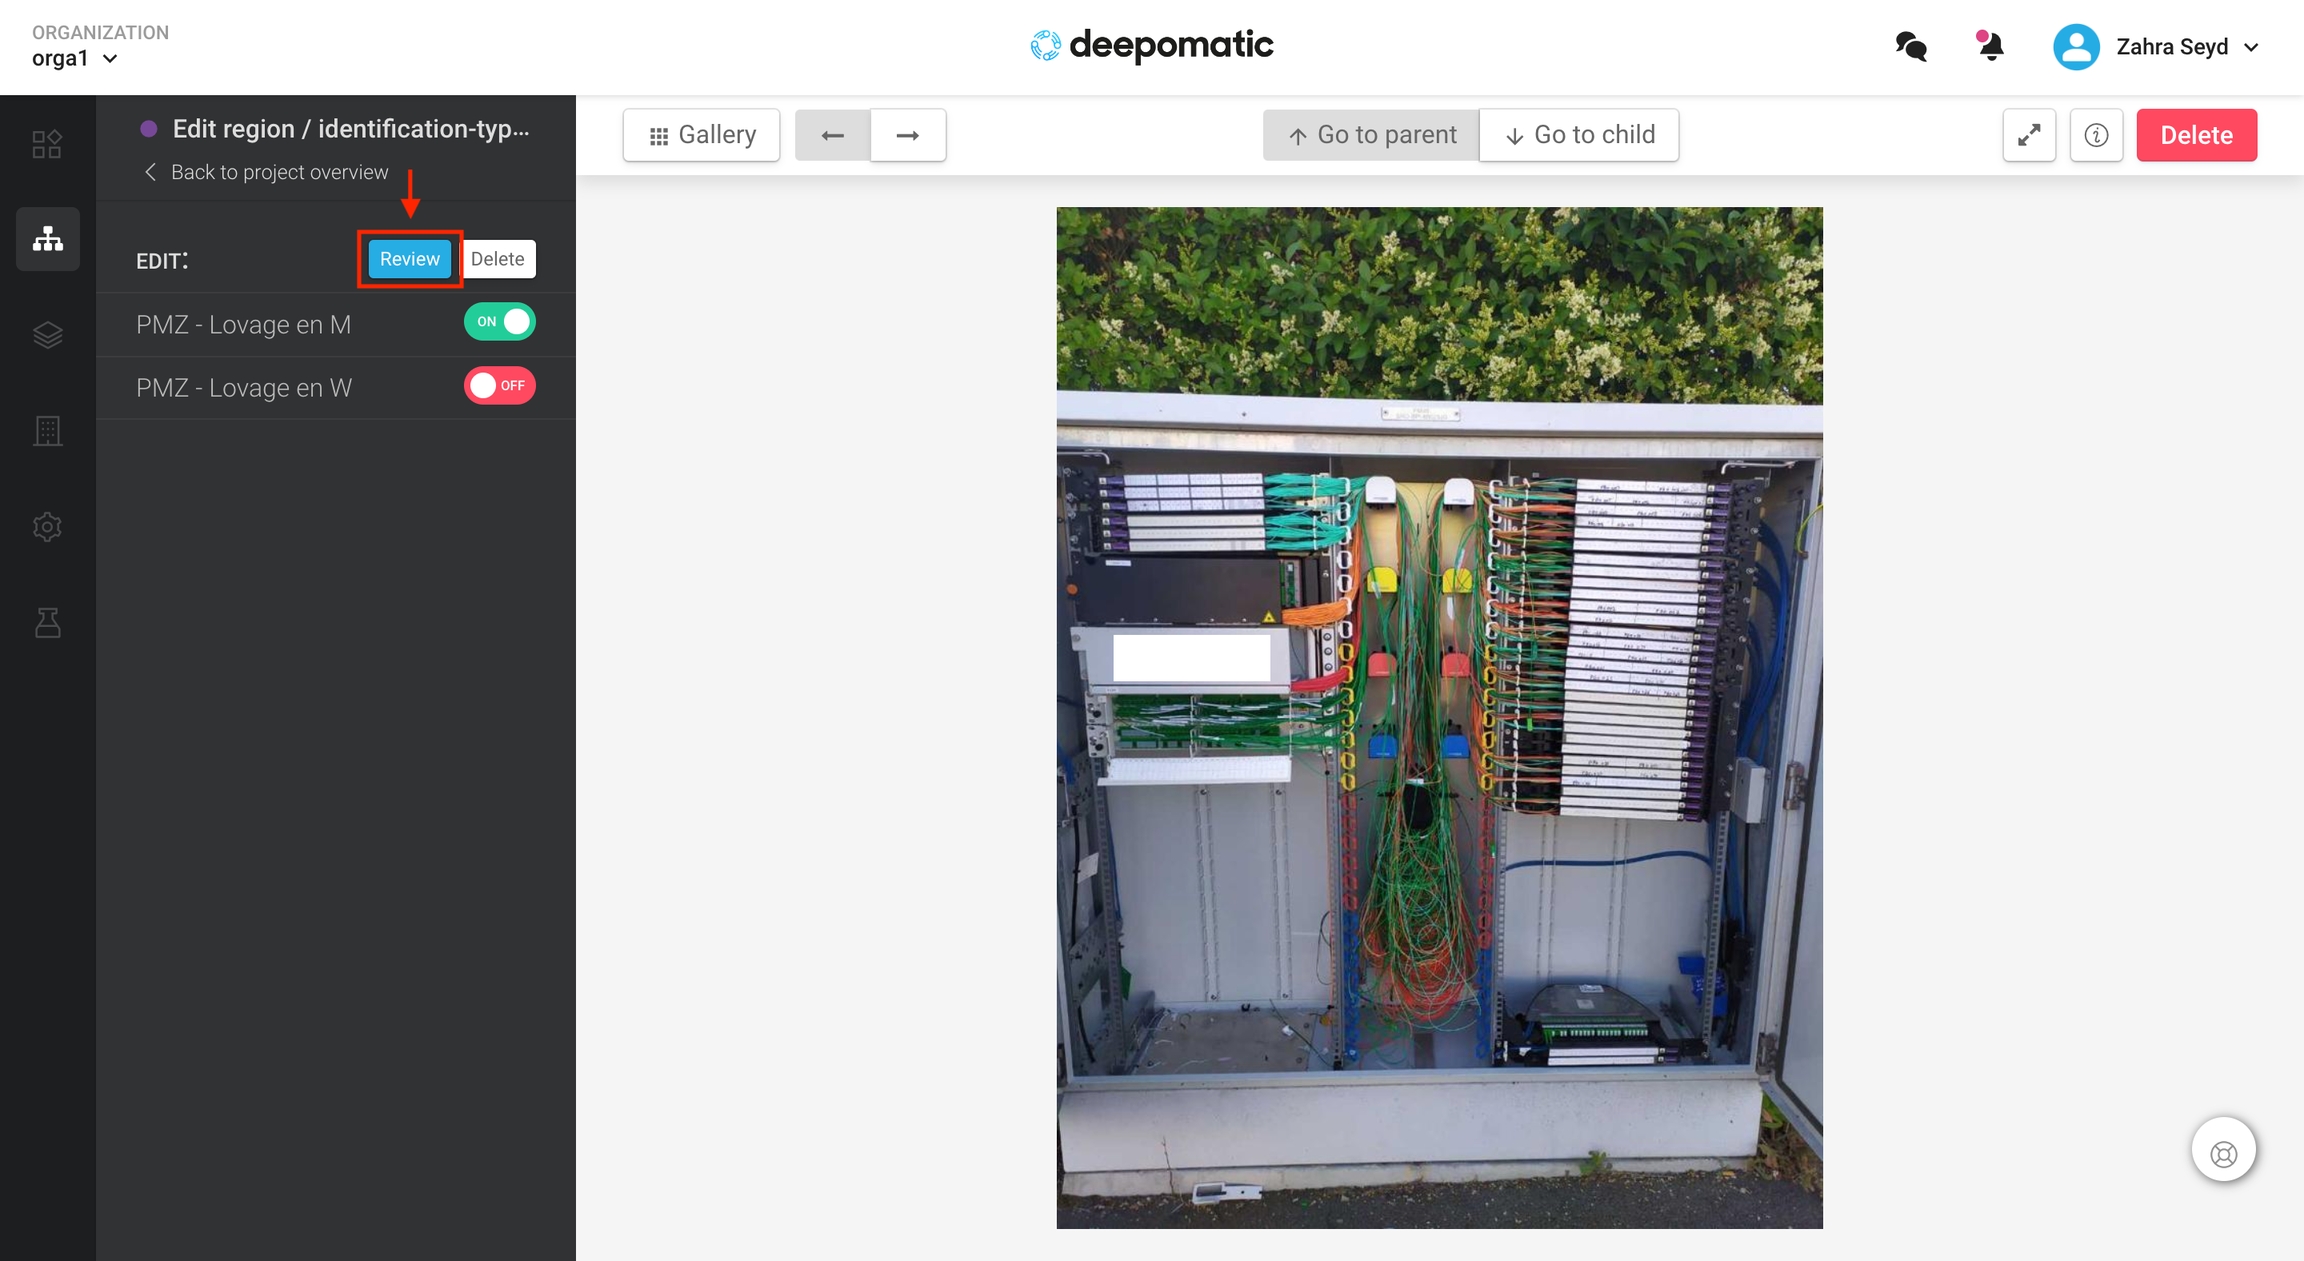This screenshot has width=2304, height=1261.
Task: Open the chat messages icon
Action: [1911, 47]
